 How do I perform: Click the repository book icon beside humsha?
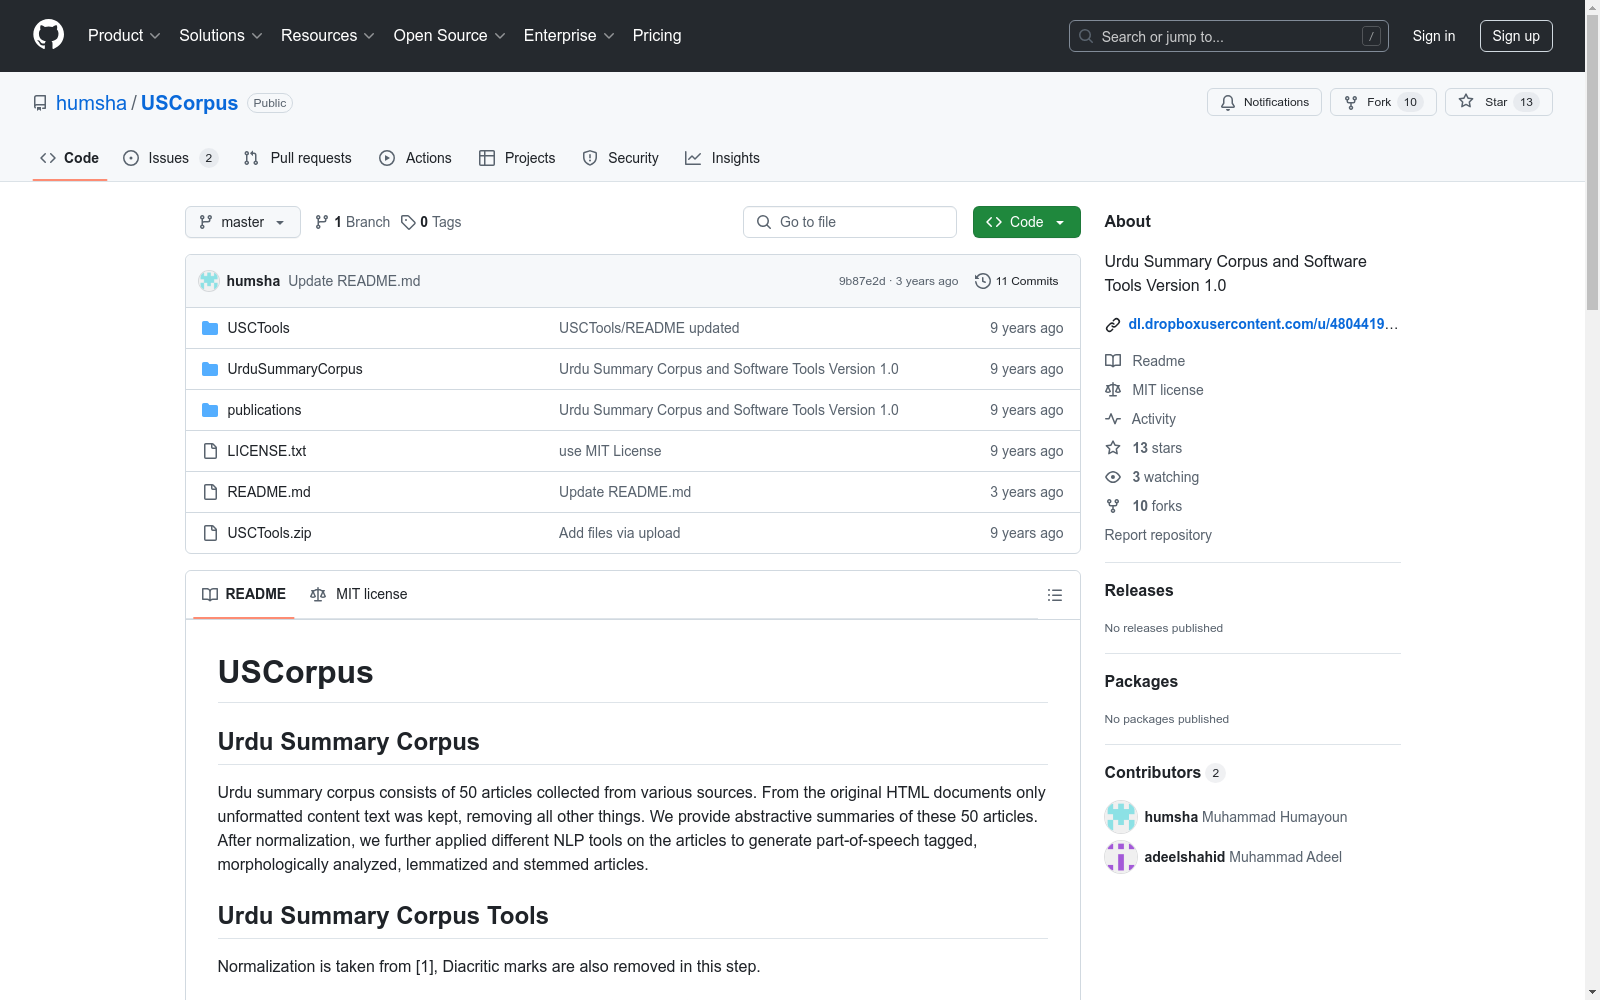pyautogui.click(x=40, y=103)
